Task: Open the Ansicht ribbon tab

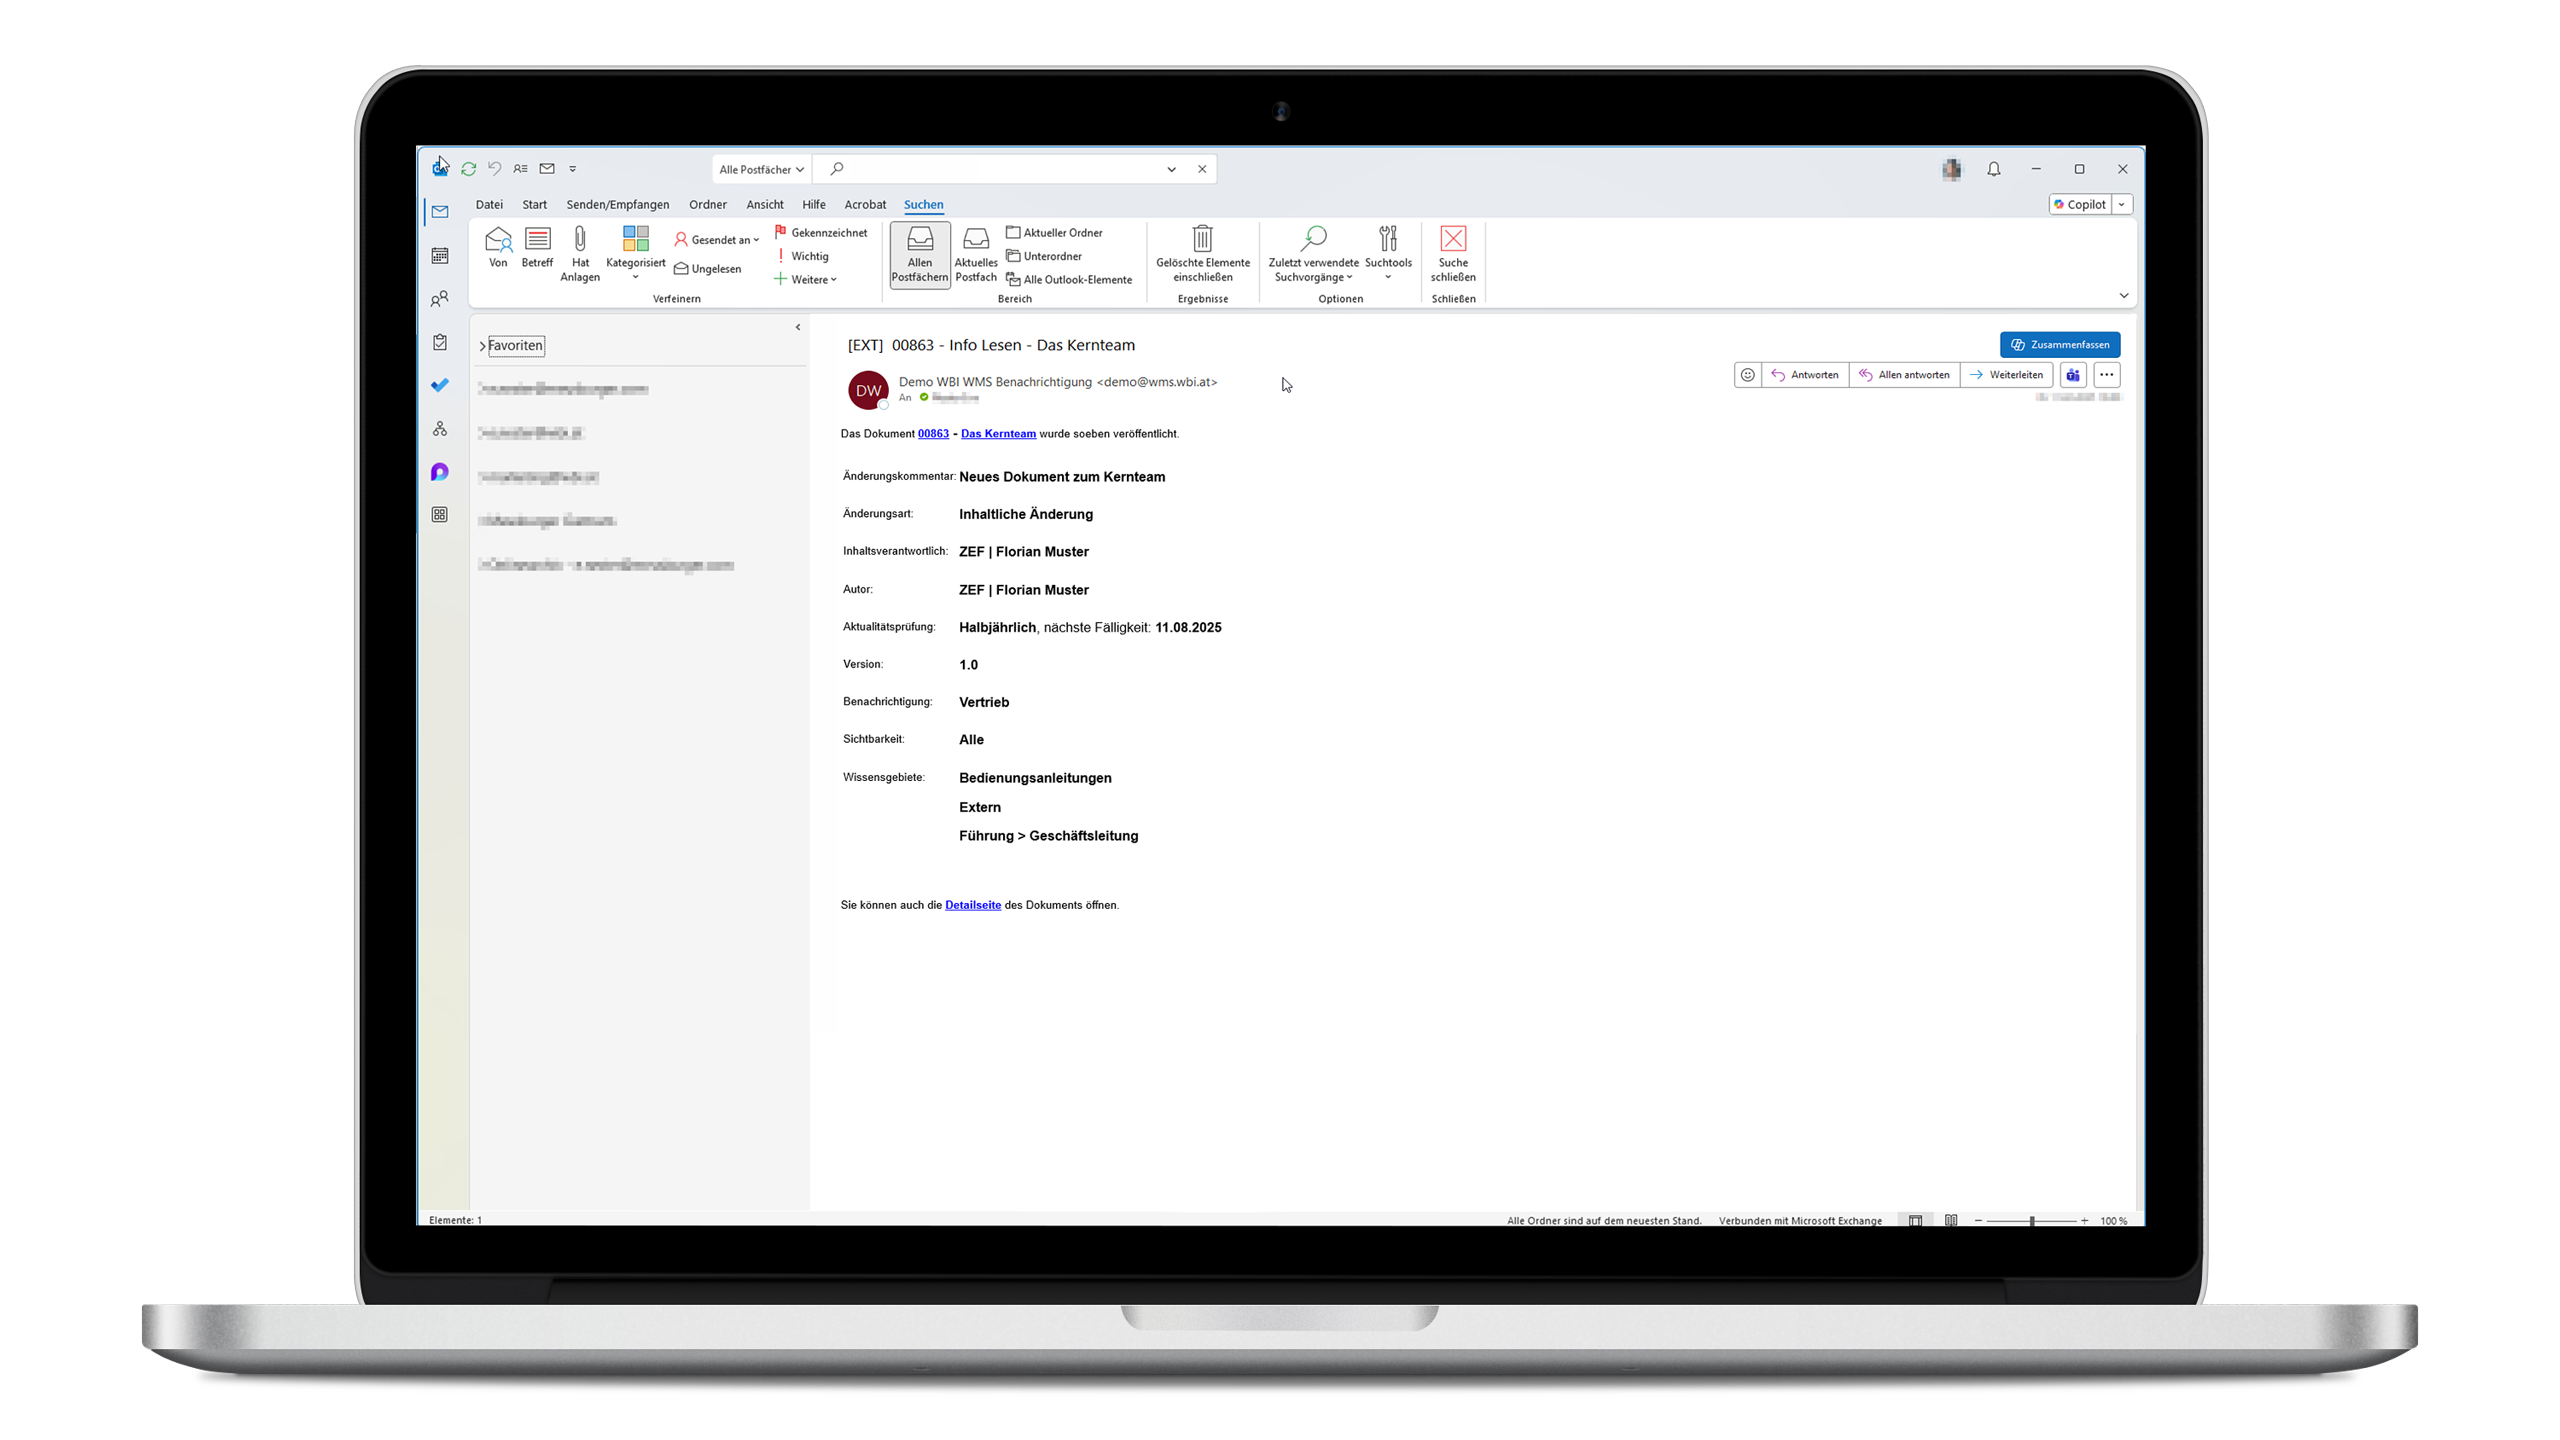Action: coord(764,205)
